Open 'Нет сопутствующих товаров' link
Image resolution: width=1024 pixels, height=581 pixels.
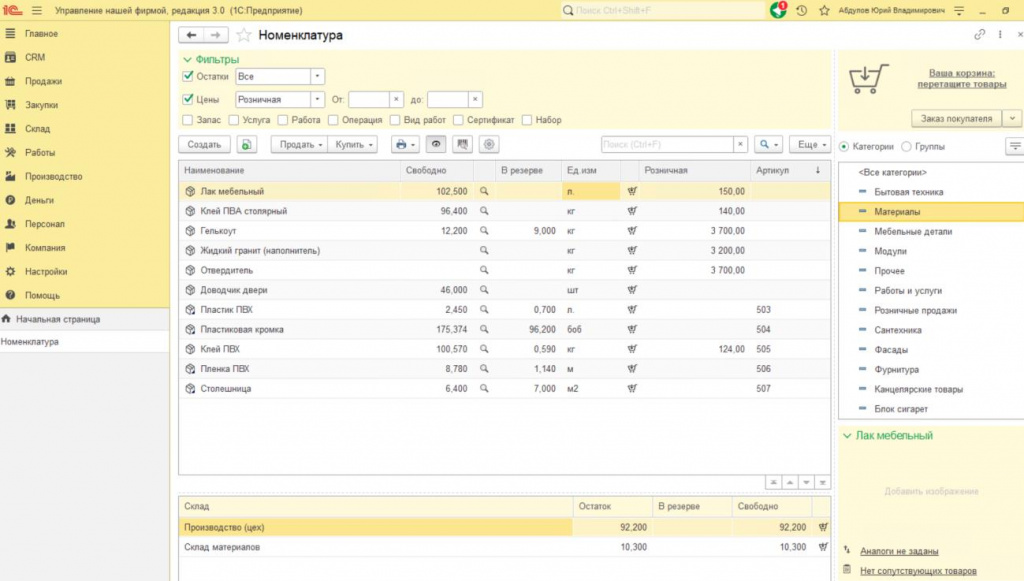point(918,571)
